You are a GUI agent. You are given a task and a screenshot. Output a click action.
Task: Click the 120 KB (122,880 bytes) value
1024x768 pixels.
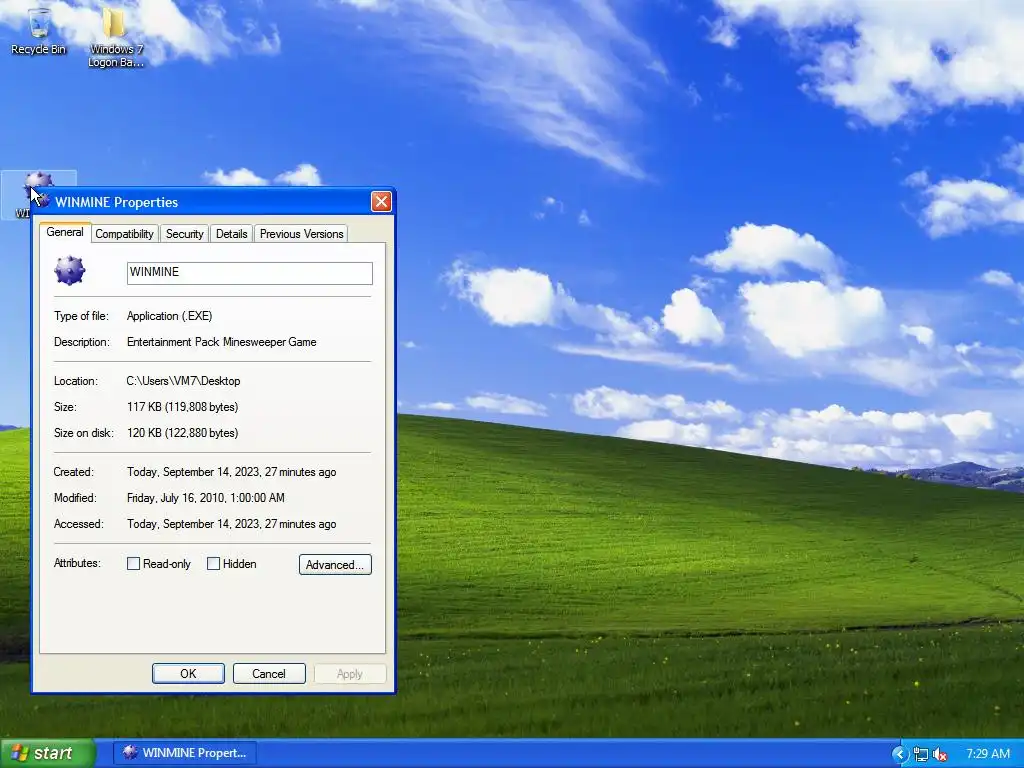pyautogui.click(x=182, y=433)
